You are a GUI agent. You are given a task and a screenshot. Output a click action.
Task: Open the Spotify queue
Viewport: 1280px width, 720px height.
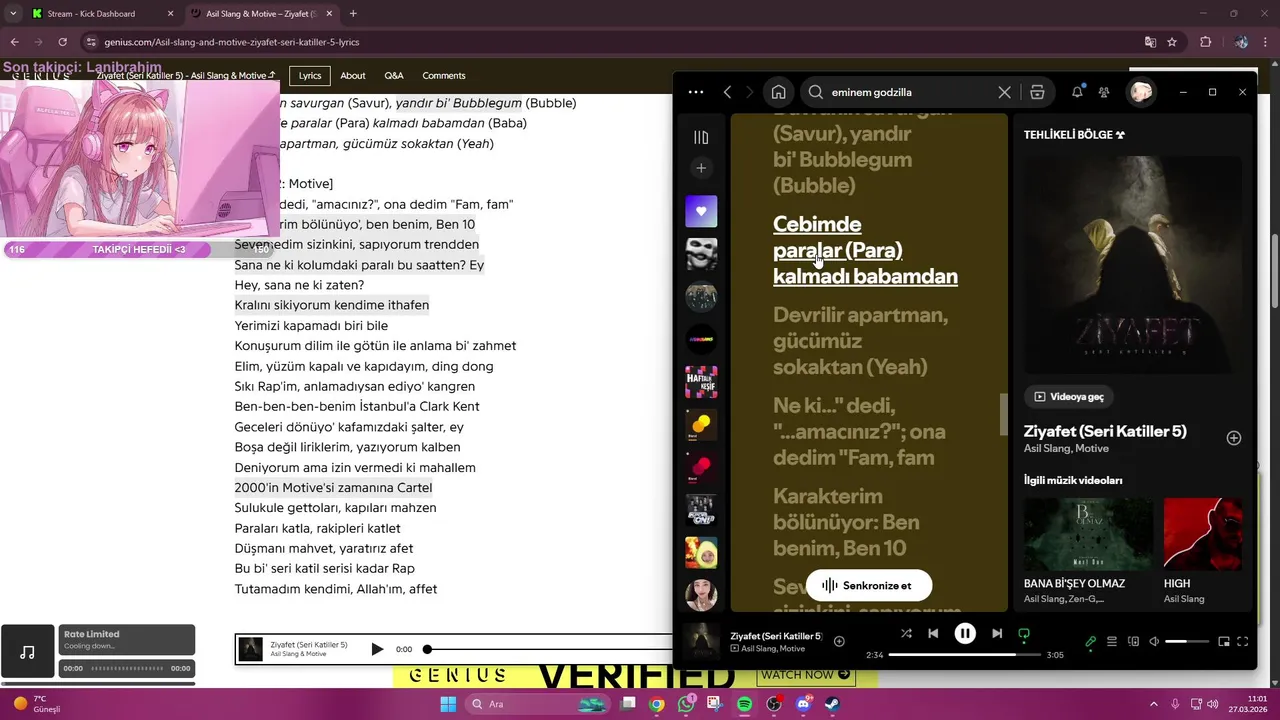1112,641
